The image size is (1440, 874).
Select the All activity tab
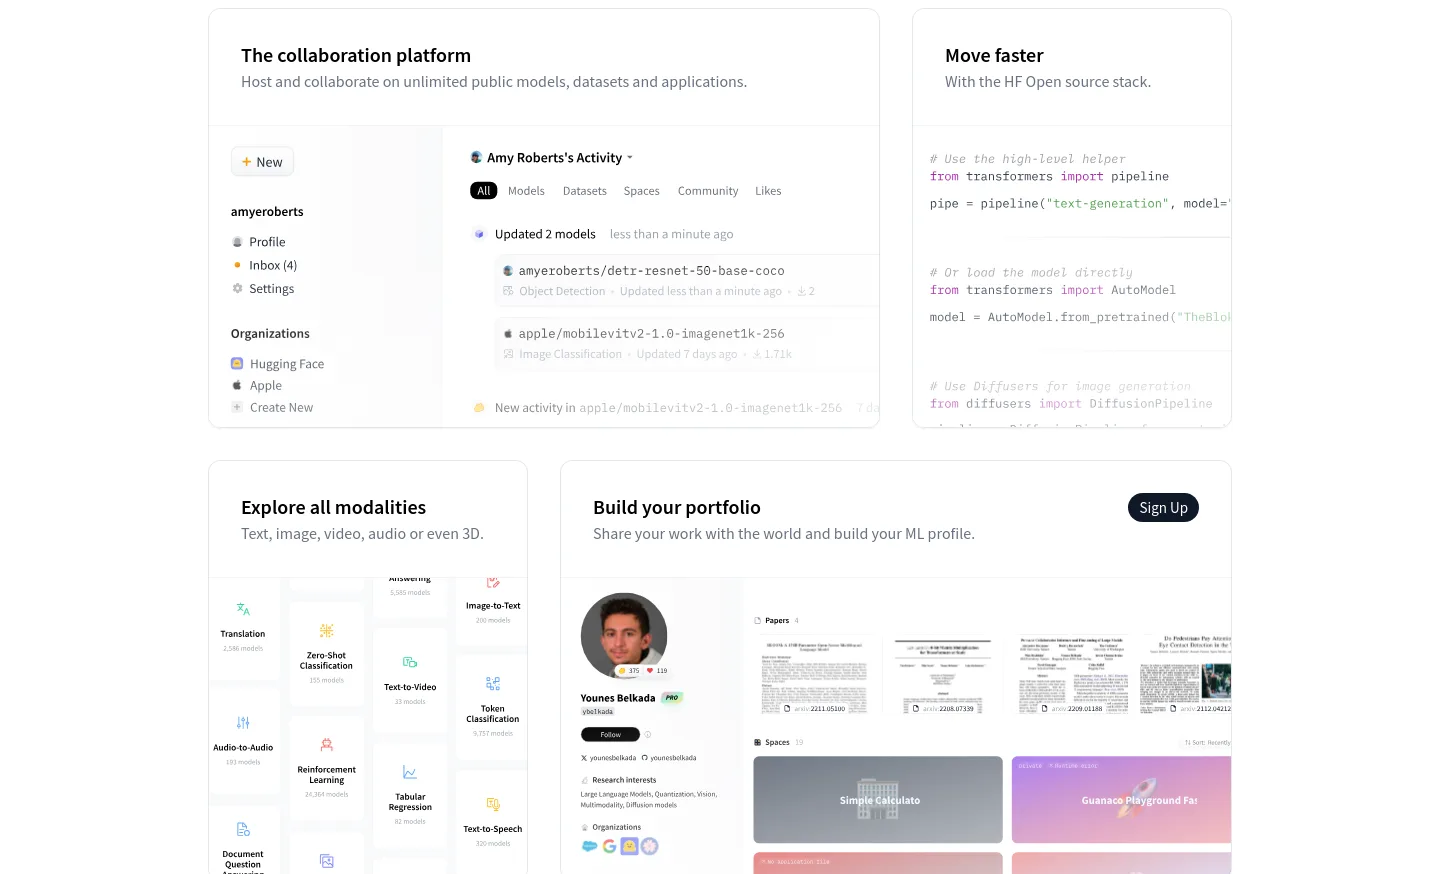[x=484, y=191]
